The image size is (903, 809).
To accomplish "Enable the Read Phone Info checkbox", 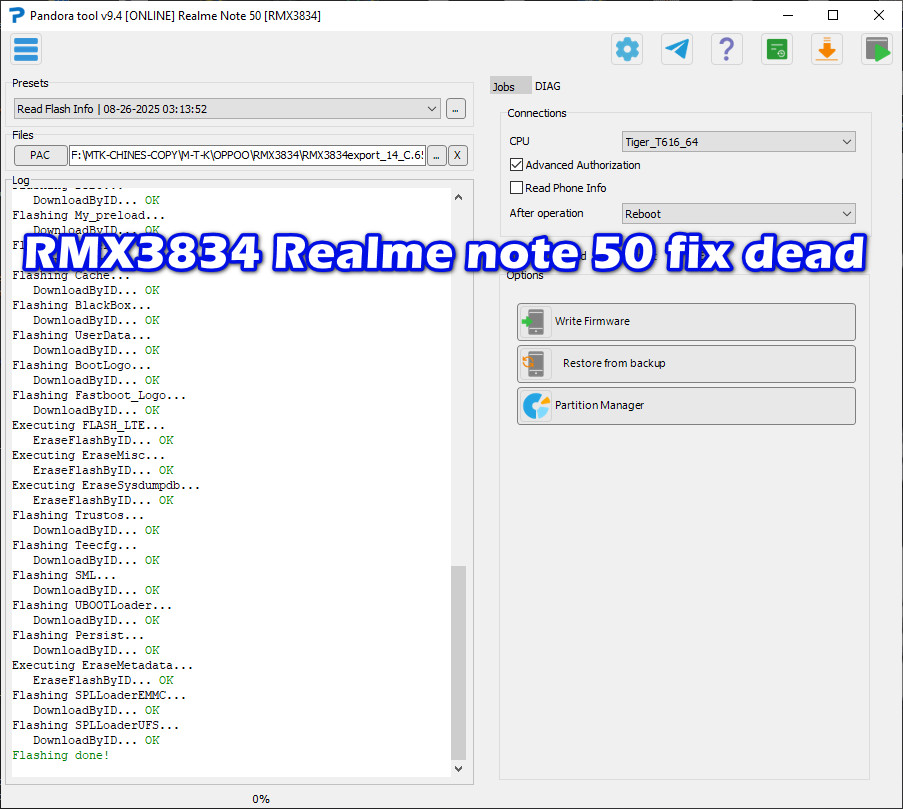I will tap(517, 188).
